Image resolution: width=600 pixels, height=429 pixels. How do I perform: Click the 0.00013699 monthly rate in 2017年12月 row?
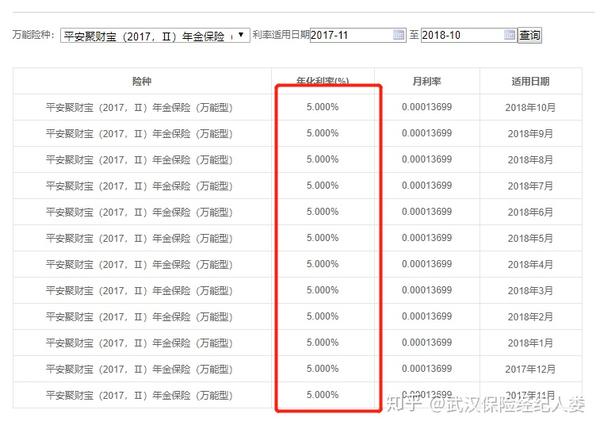tap(427, 369)
